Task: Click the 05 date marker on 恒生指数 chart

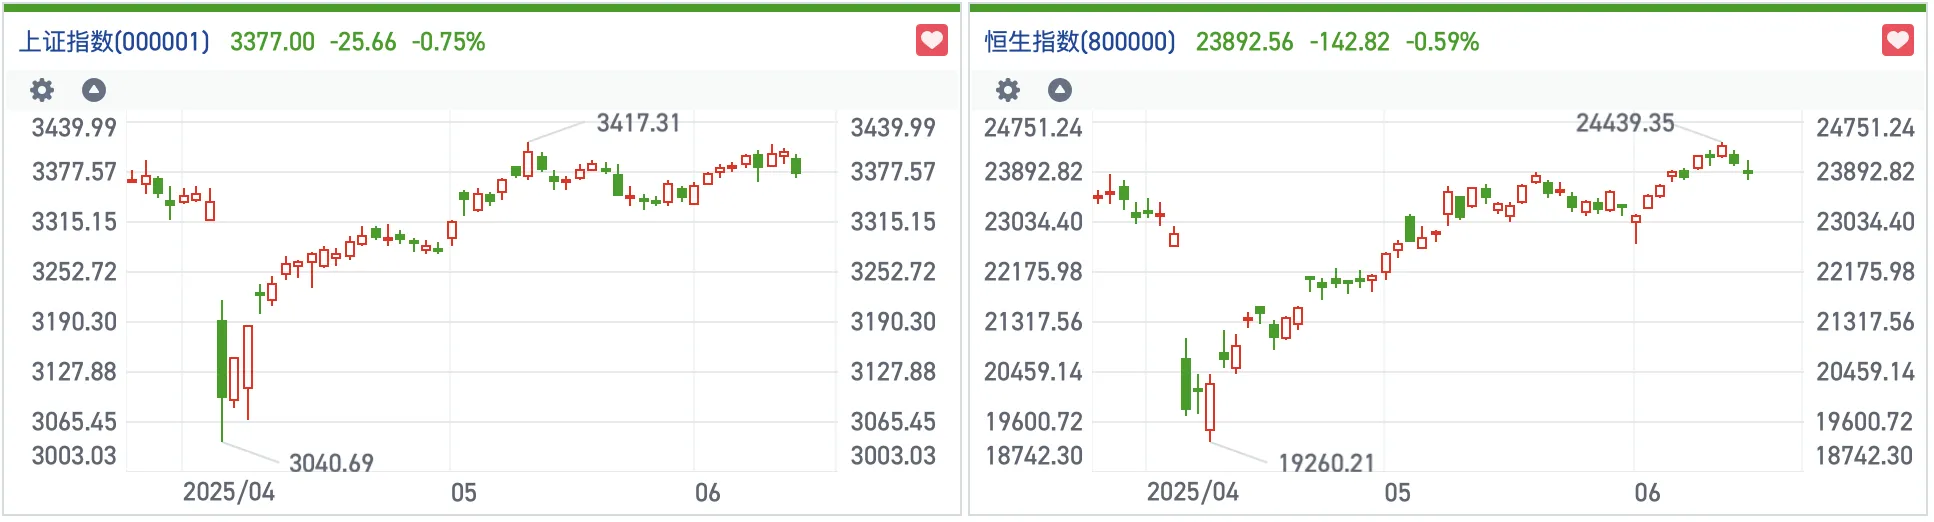Action: pos(1397,492)
